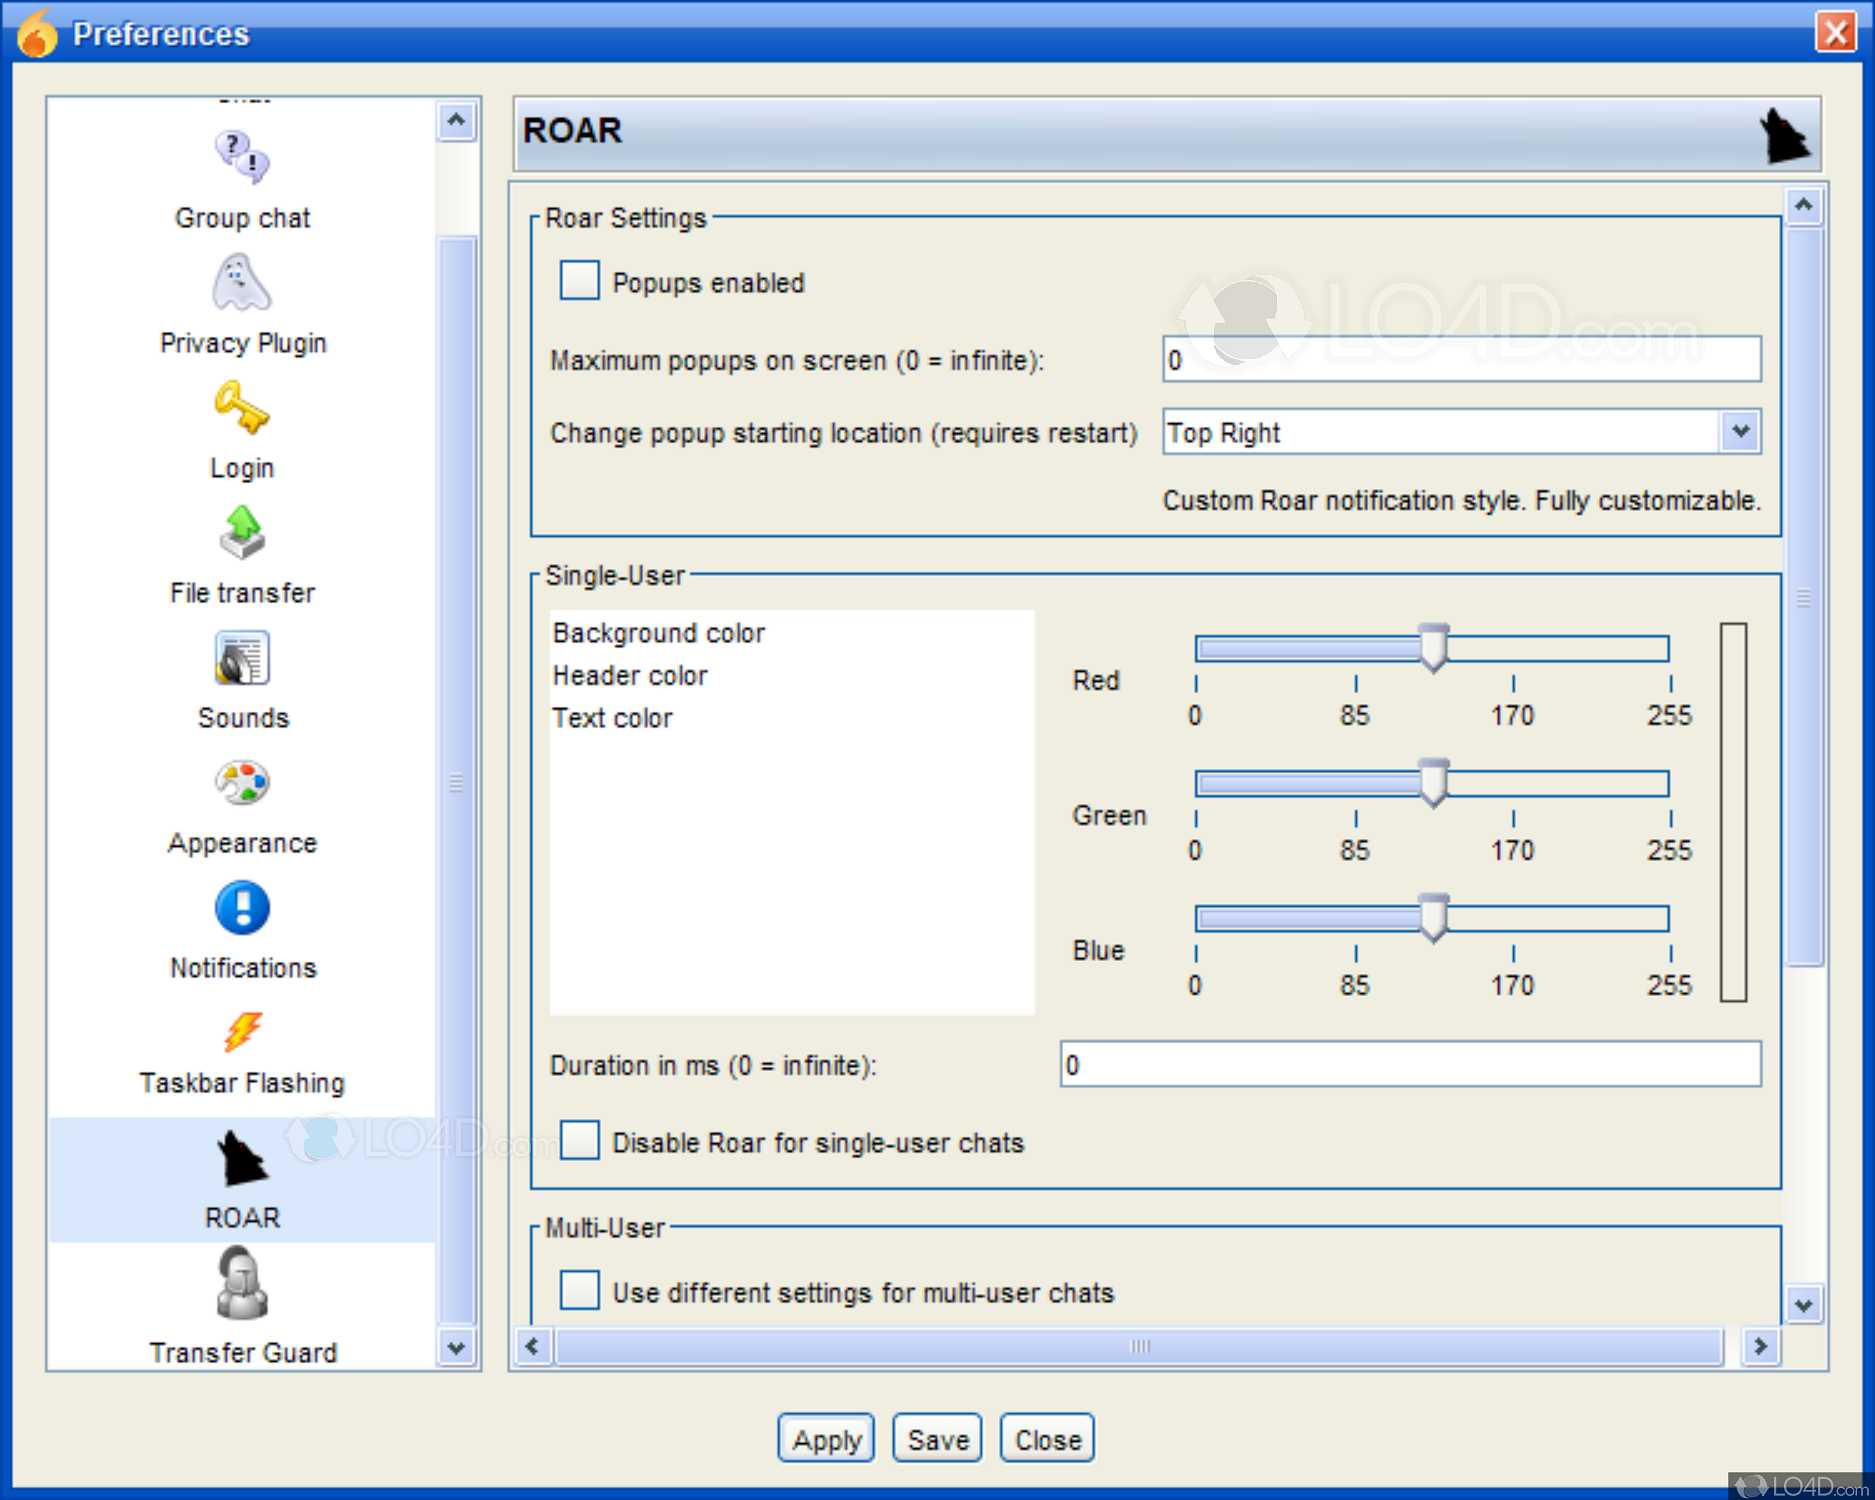
Task: Open Login settings via key icon
Action: 240,408
